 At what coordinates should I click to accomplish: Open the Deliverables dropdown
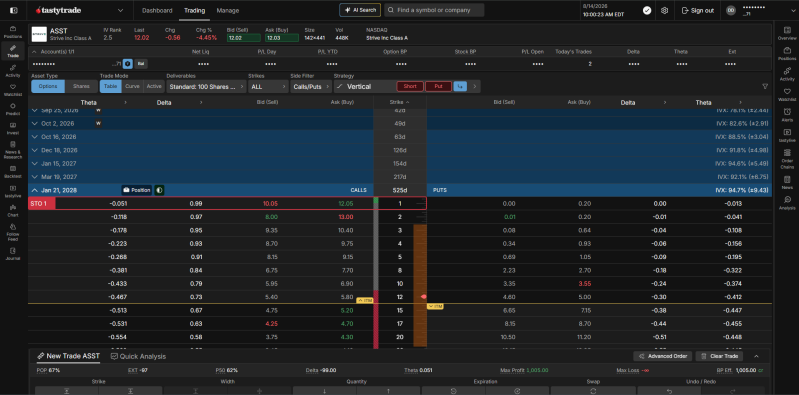[x=206, y=87]
